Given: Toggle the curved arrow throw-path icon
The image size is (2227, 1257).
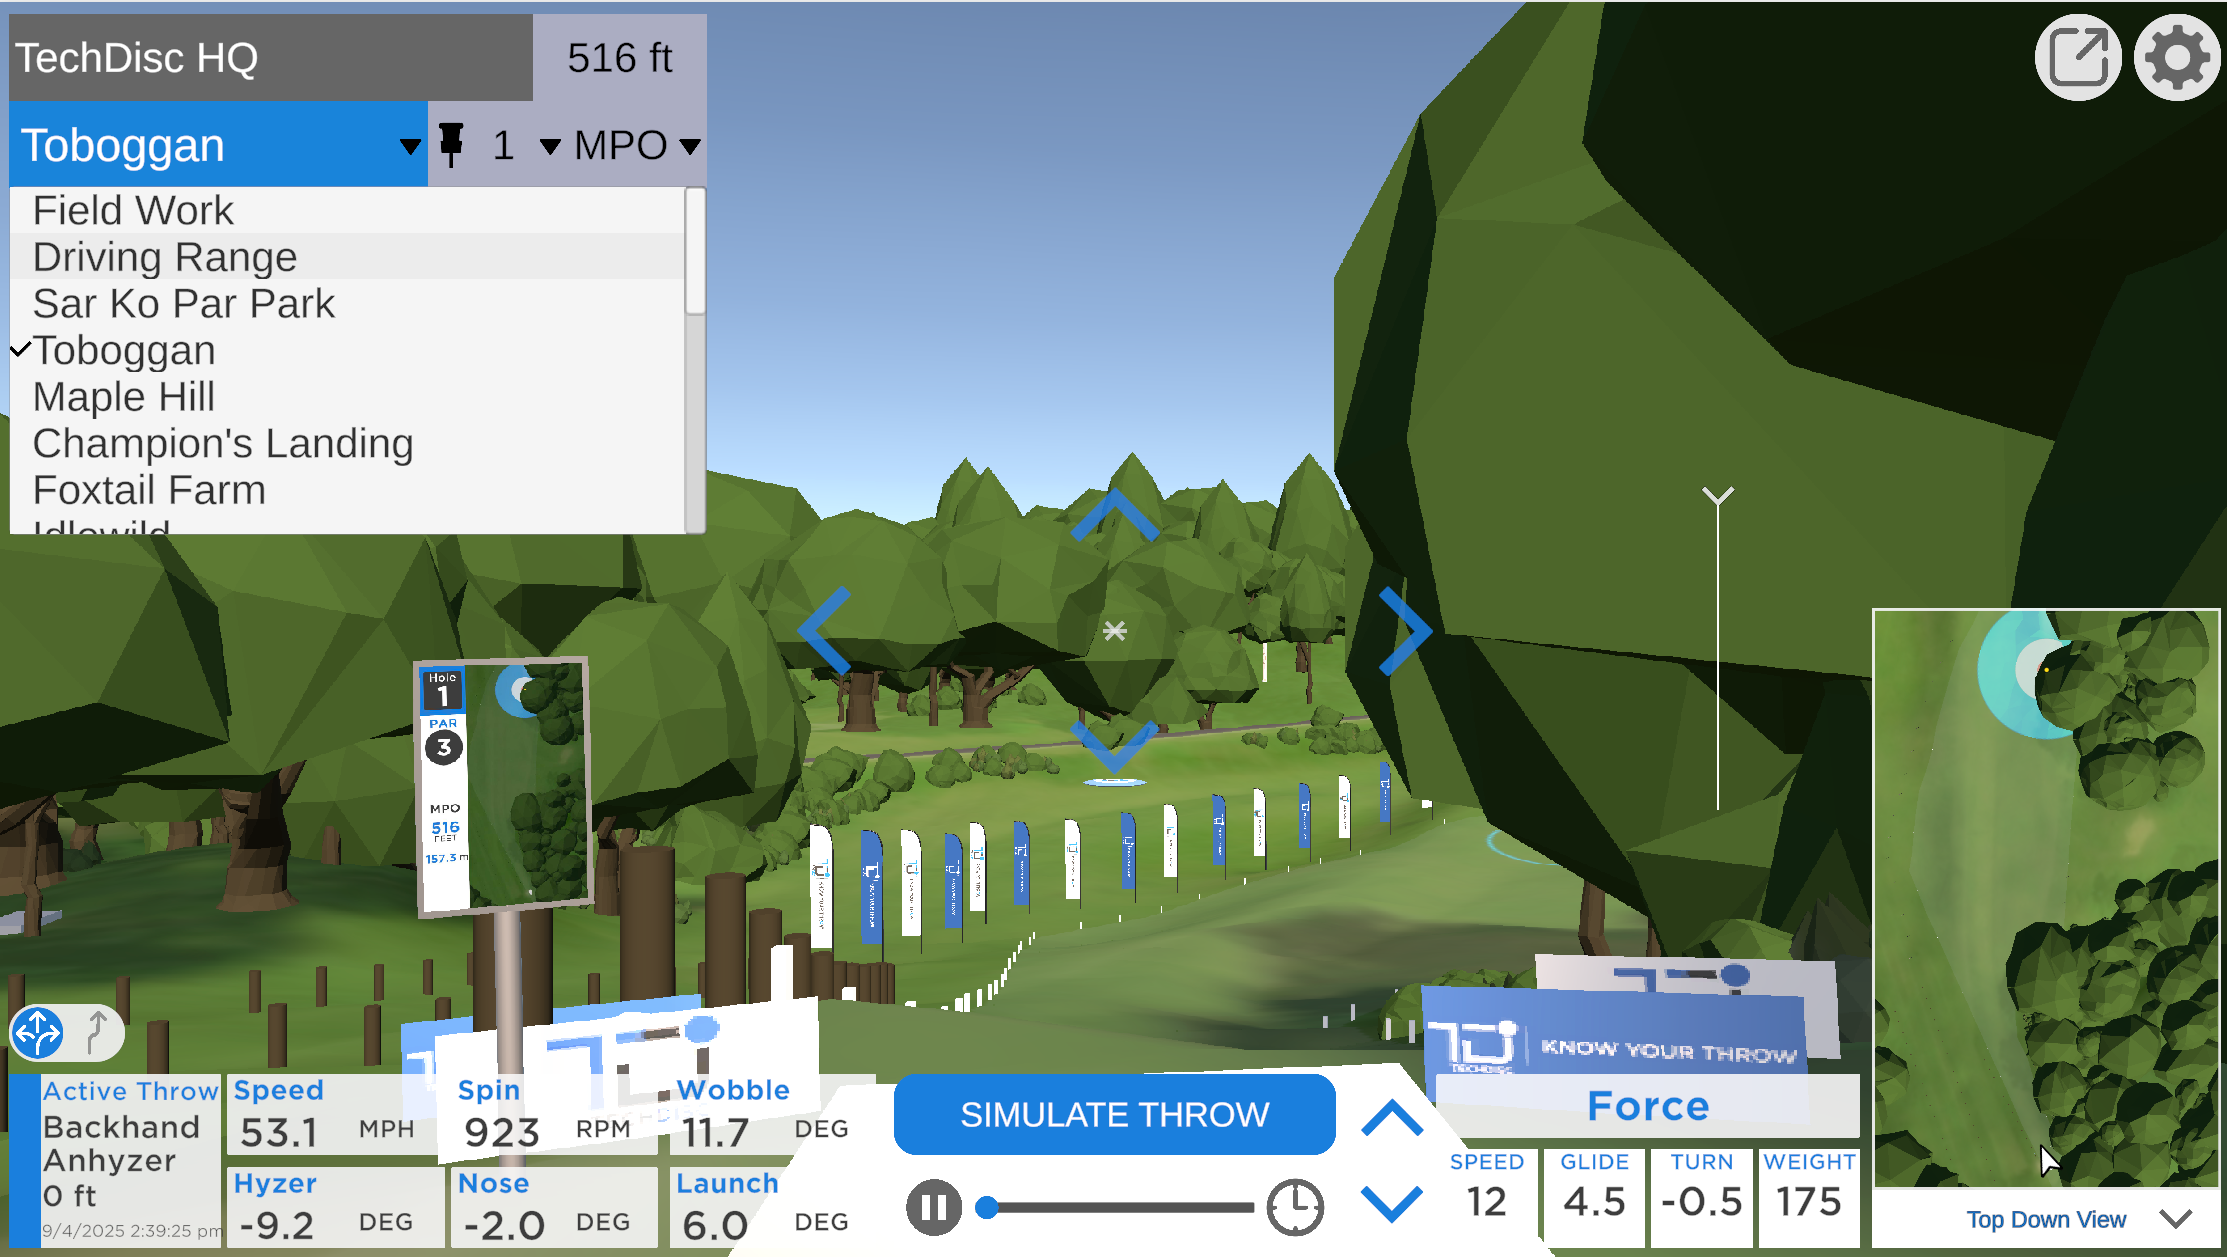Looking at the screenshot, I should (x=96, y=1032).
